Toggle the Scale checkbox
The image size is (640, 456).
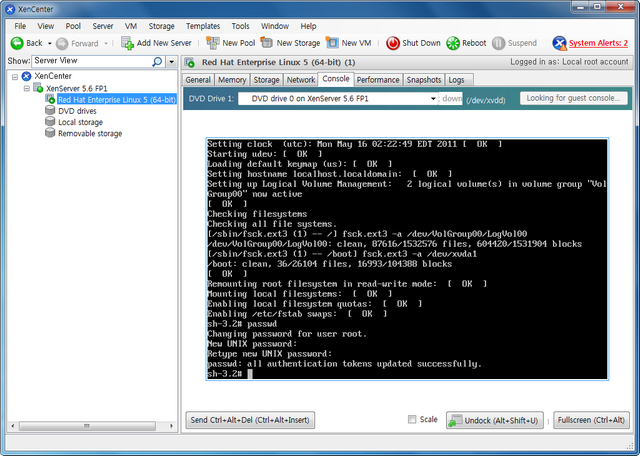412,419
